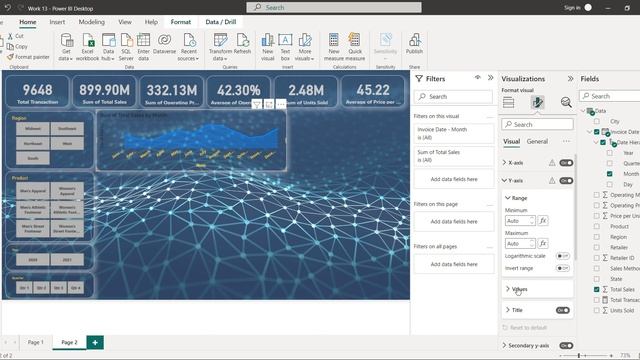The width and height of the screenshot is (640, 360).
Task: Open the Data hub option
Action: (x=108, y=47)
